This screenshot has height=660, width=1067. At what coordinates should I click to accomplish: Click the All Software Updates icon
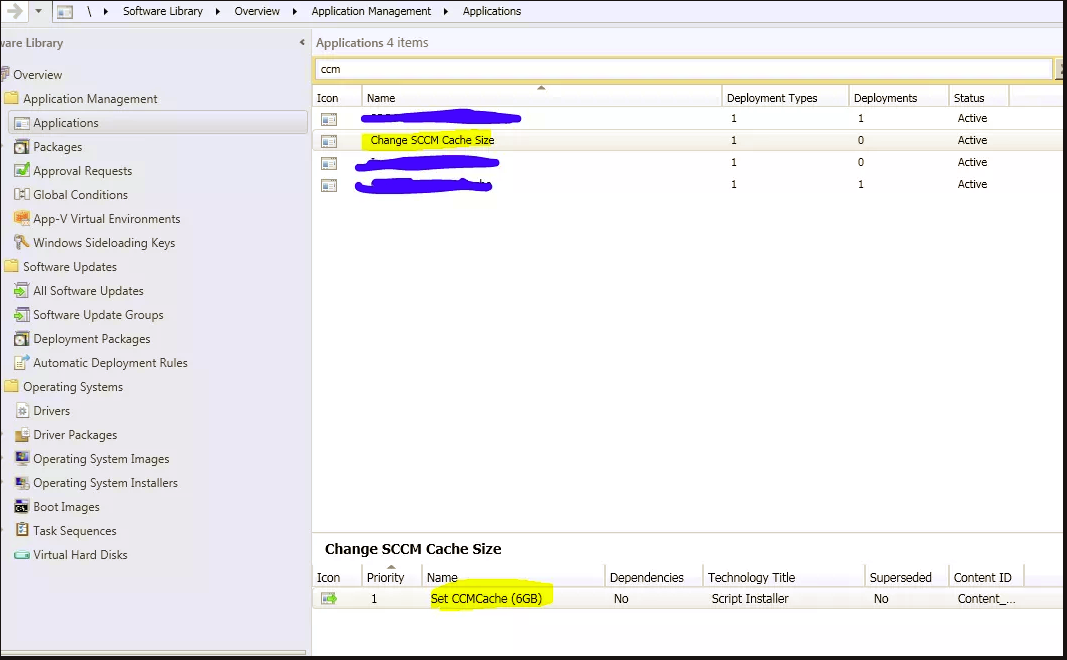tap(22, 291)
